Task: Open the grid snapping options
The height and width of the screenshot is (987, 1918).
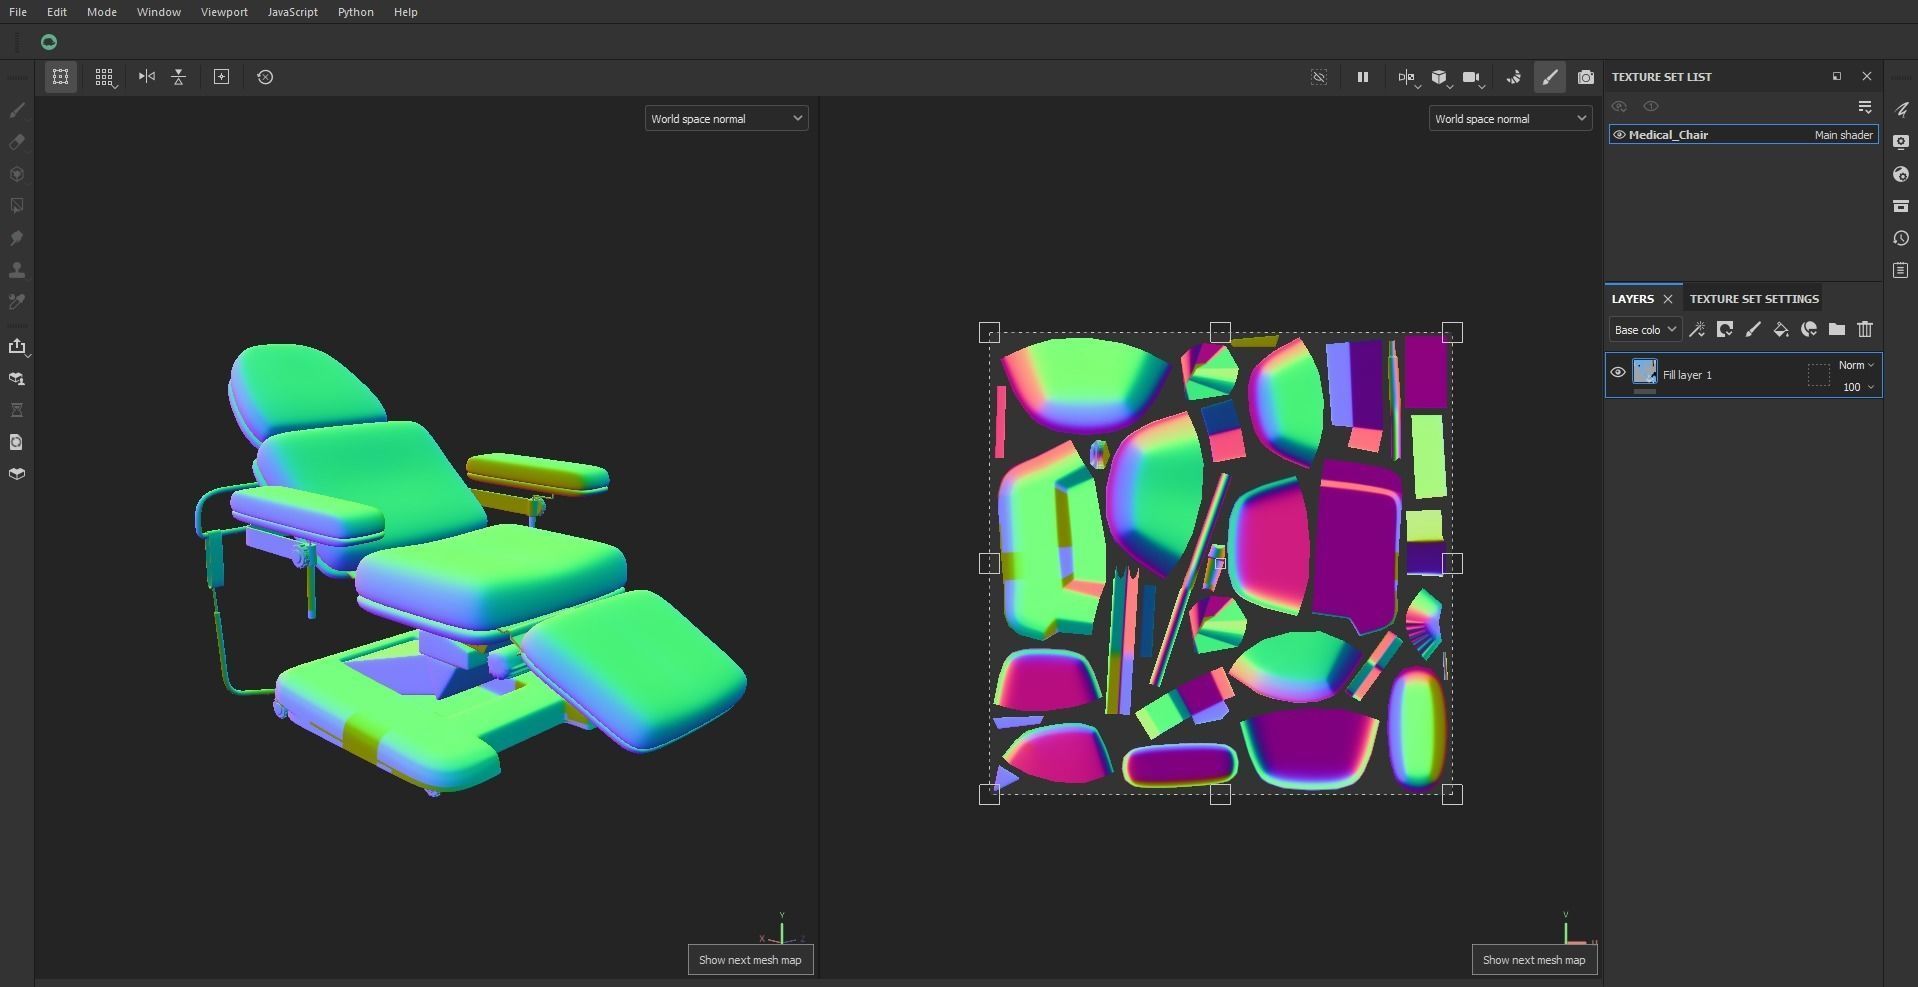Action: point(104,77)
